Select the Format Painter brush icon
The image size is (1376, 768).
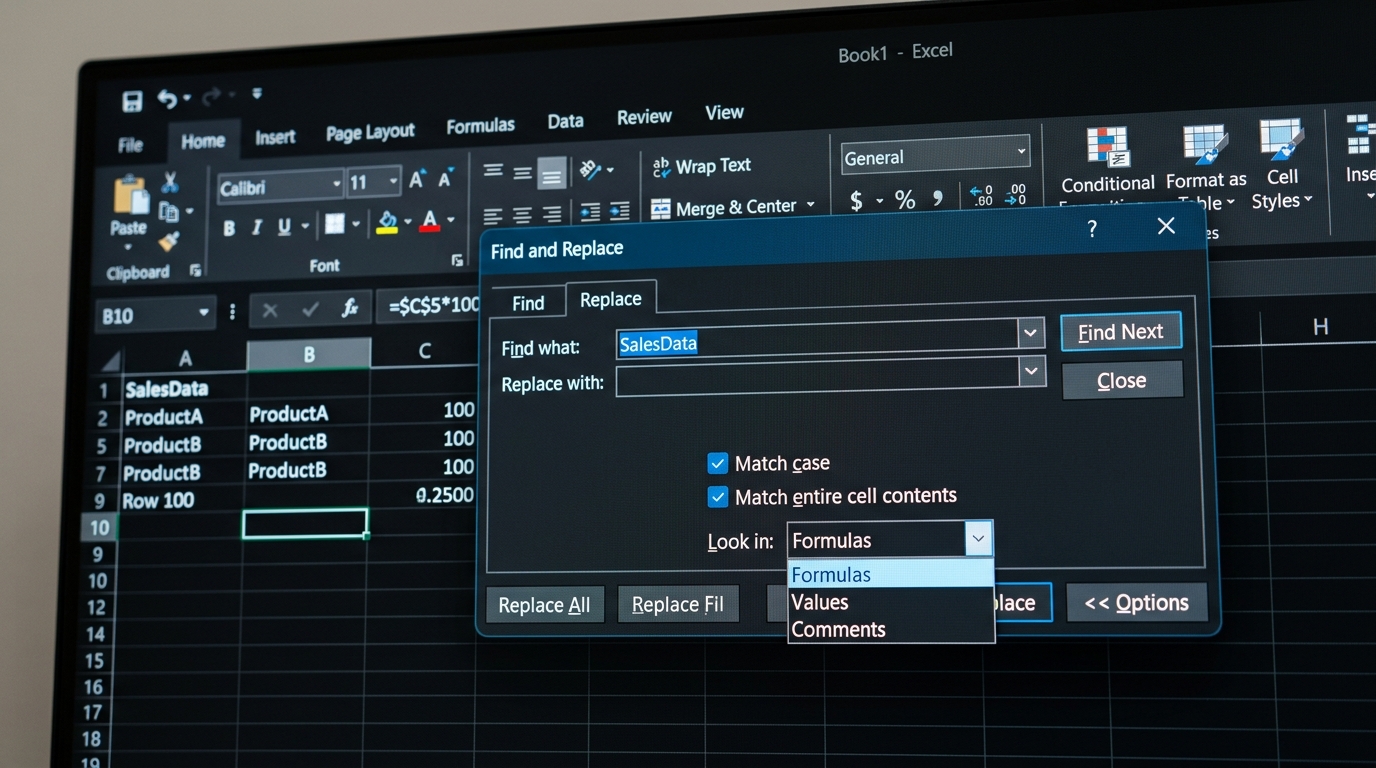coord(169,241)
